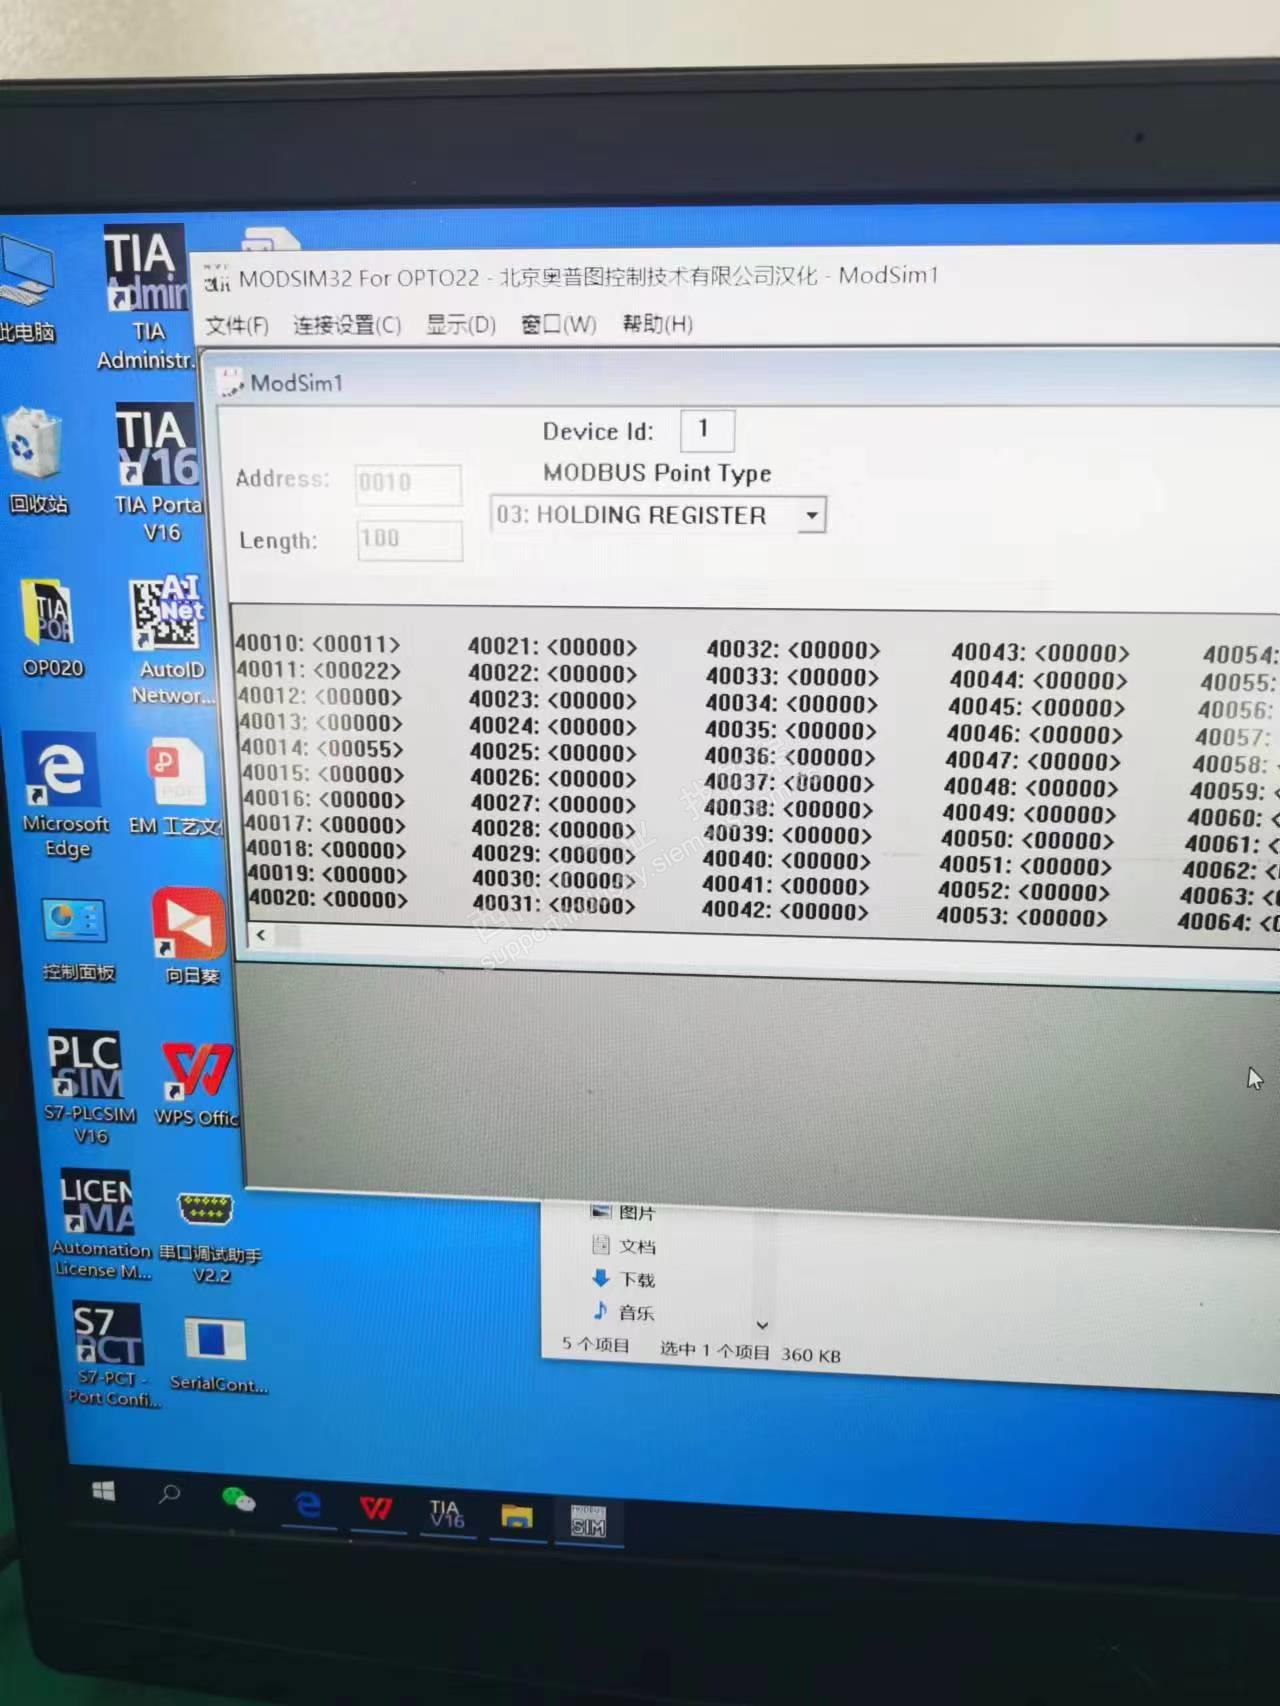Click the Length input field
The height and width of the screenshot is (1706, 1280).
(410, 539)
